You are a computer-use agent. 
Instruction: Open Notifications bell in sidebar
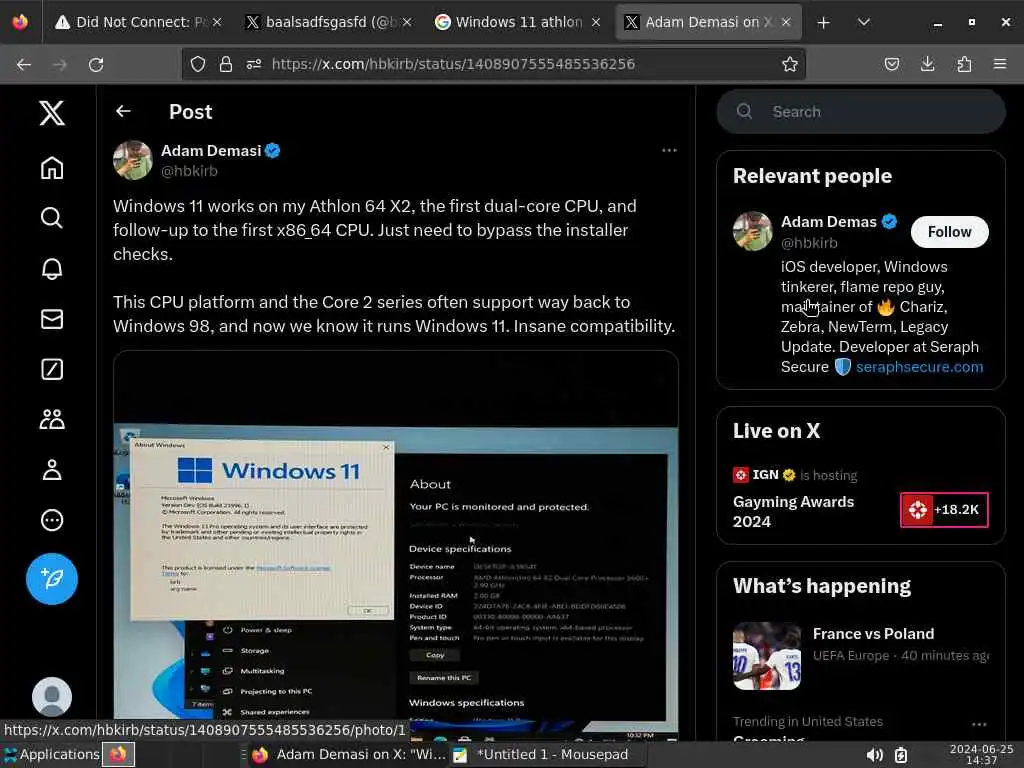point(52,268)
